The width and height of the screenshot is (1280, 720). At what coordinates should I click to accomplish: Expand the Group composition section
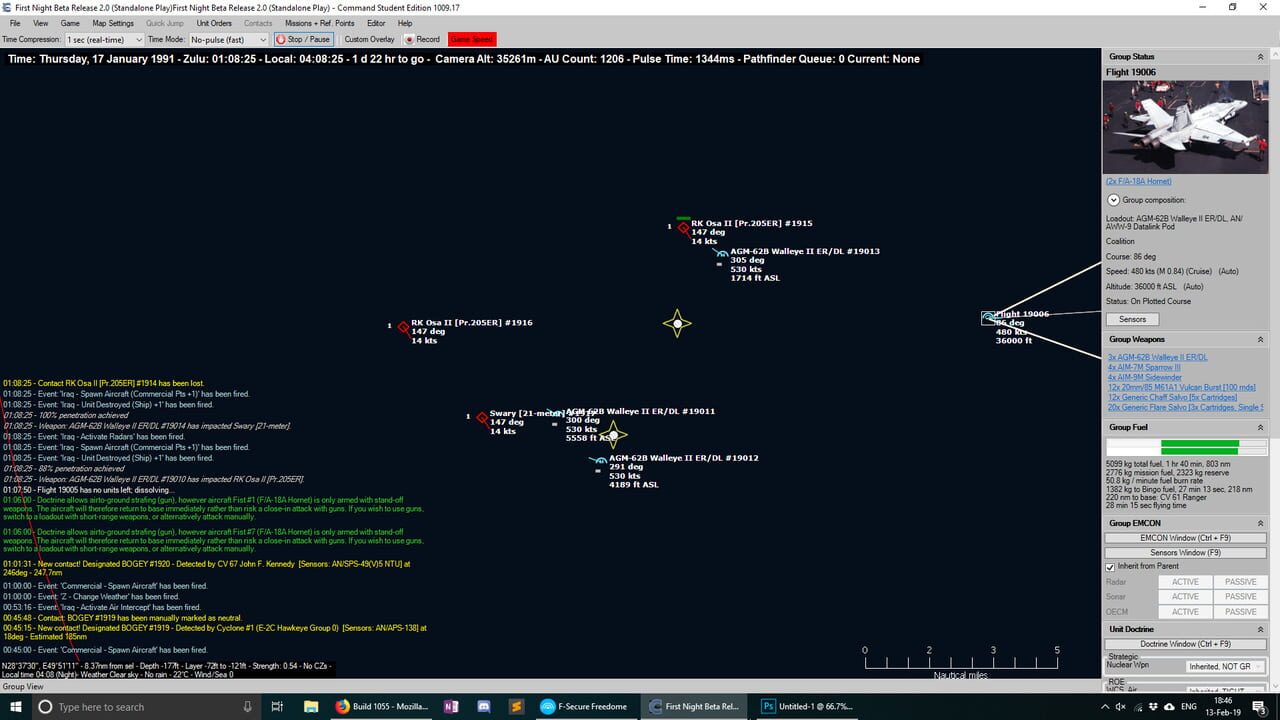pyautogui.click(x=1113, y=199)
